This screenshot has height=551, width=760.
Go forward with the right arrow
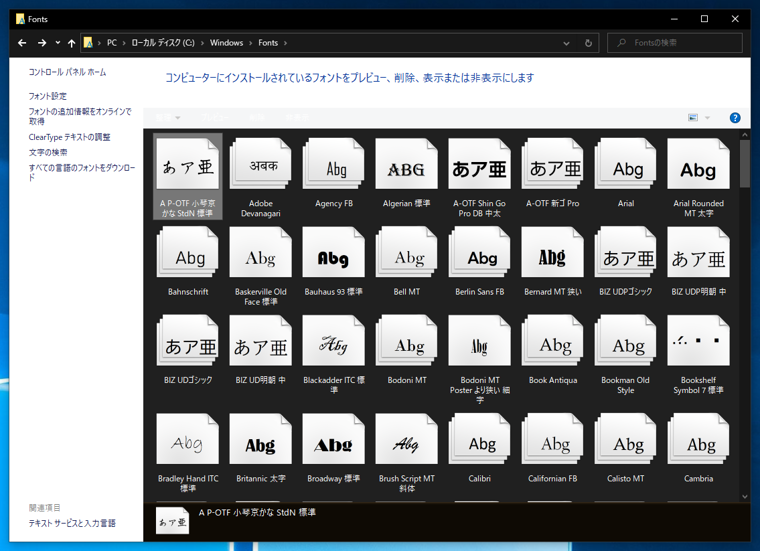[42, 43]
